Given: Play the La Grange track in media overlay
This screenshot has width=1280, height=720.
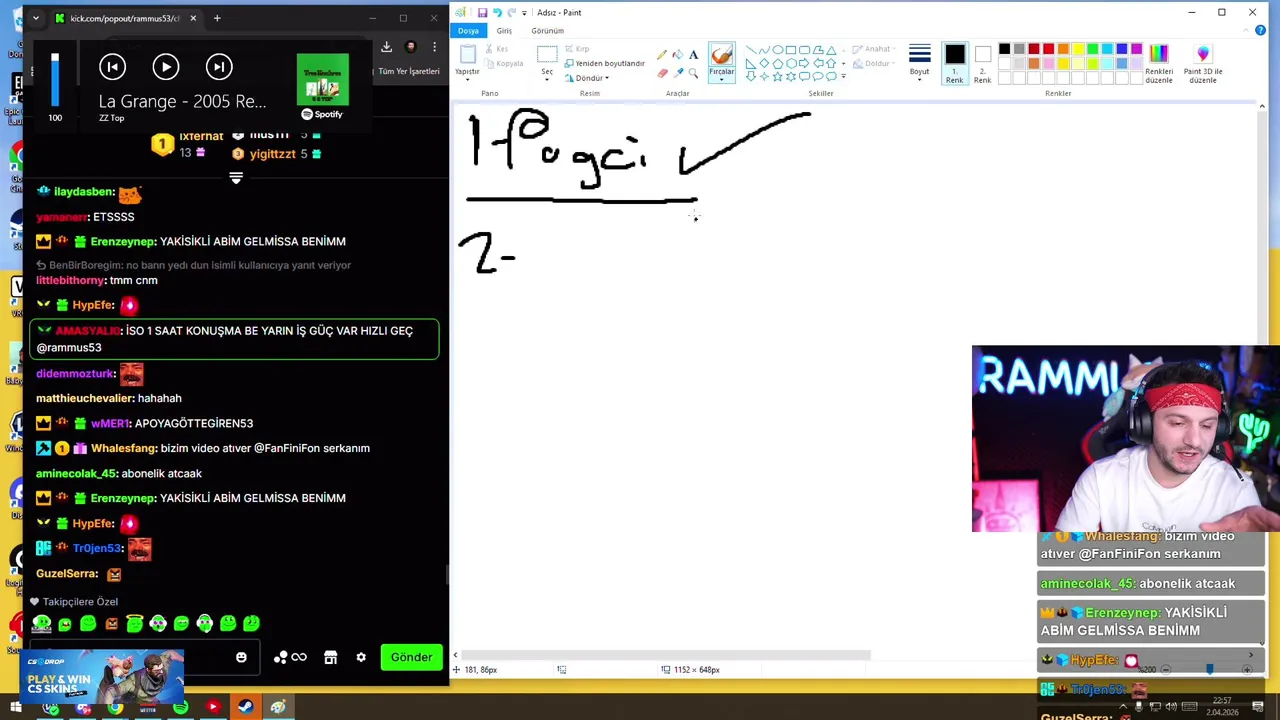Looking at the screenshot, I should click(x=166, y=67).
